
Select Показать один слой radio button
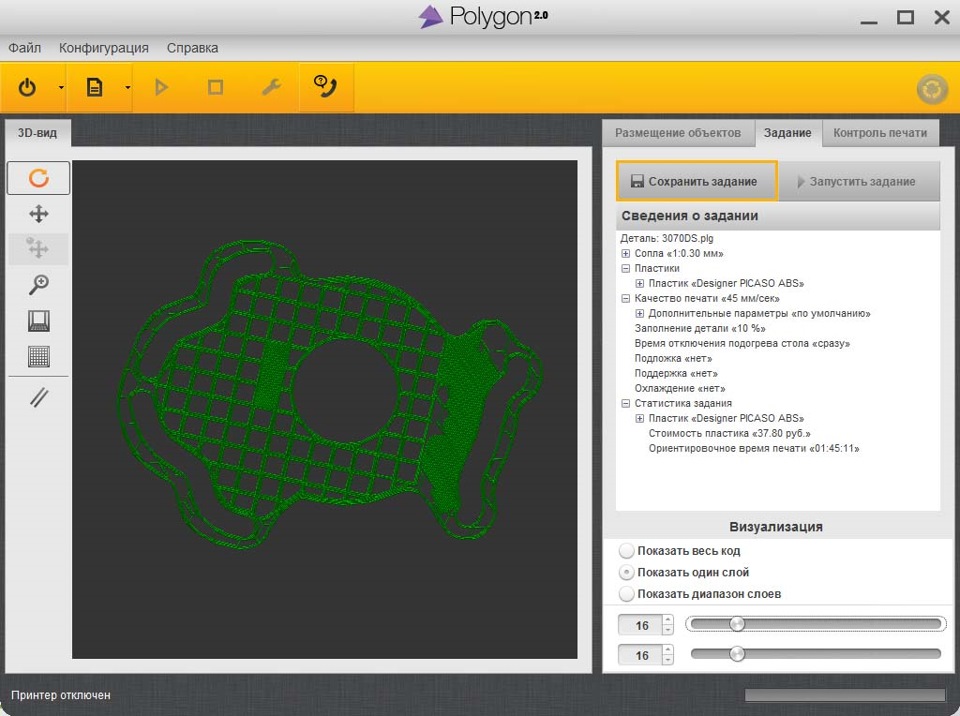pos(626,572)
